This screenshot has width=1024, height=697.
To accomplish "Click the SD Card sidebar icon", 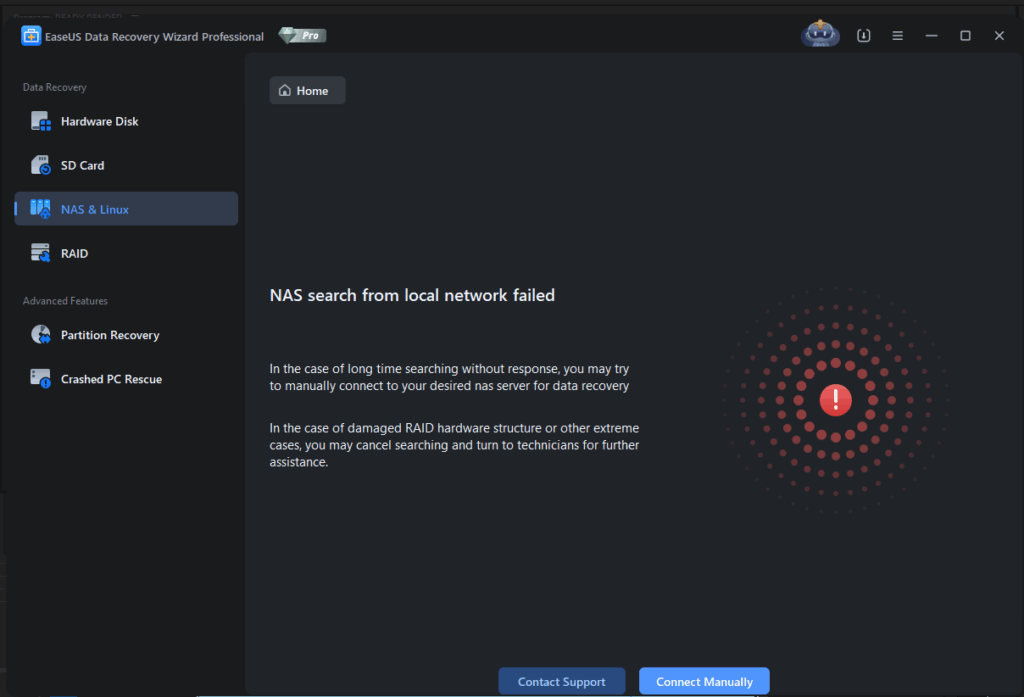I will coord(40,165).
